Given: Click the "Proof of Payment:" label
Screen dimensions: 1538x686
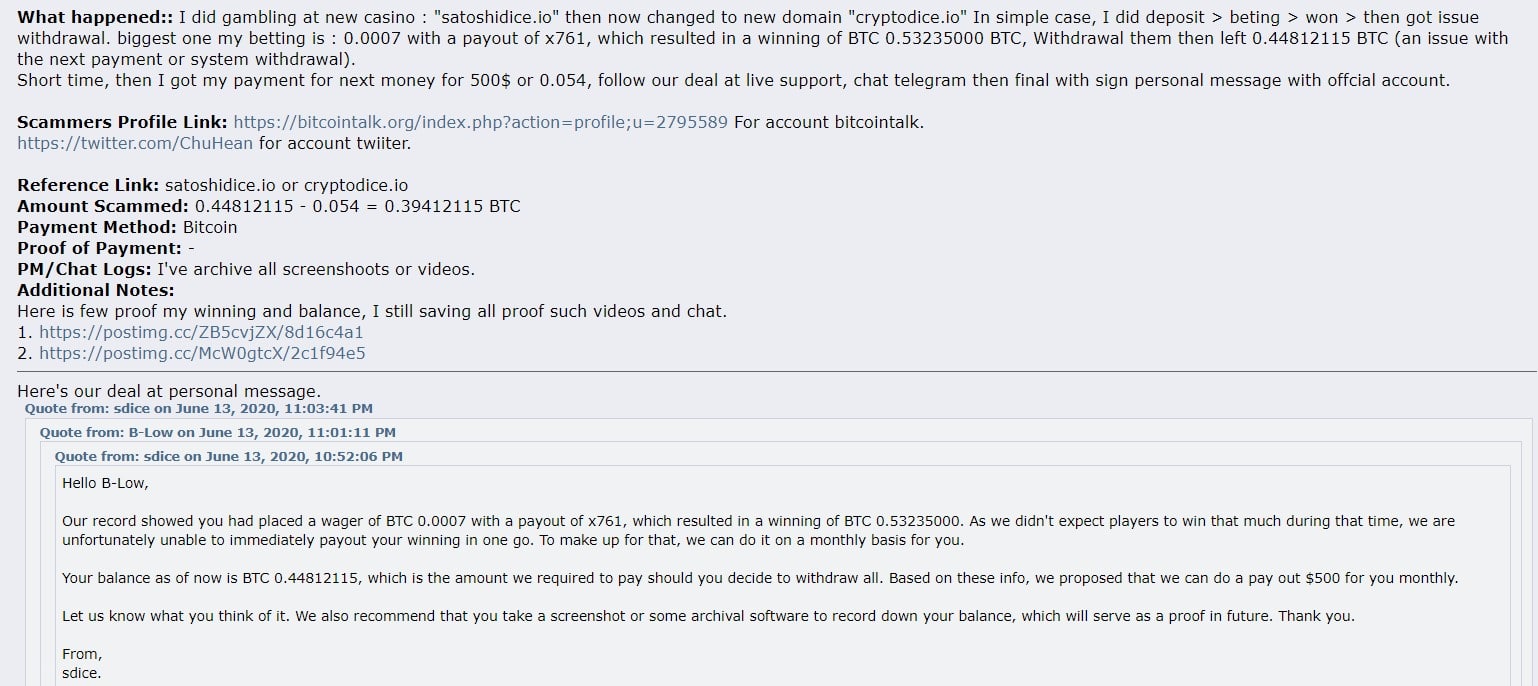Looking at the screenshot, I should [x=99, y=248].
